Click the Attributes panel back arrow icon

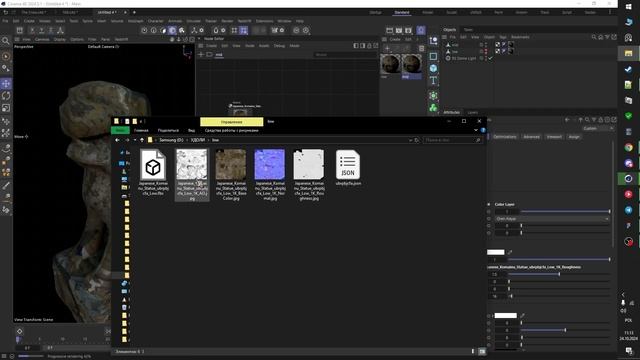click(x=567, y=120)
